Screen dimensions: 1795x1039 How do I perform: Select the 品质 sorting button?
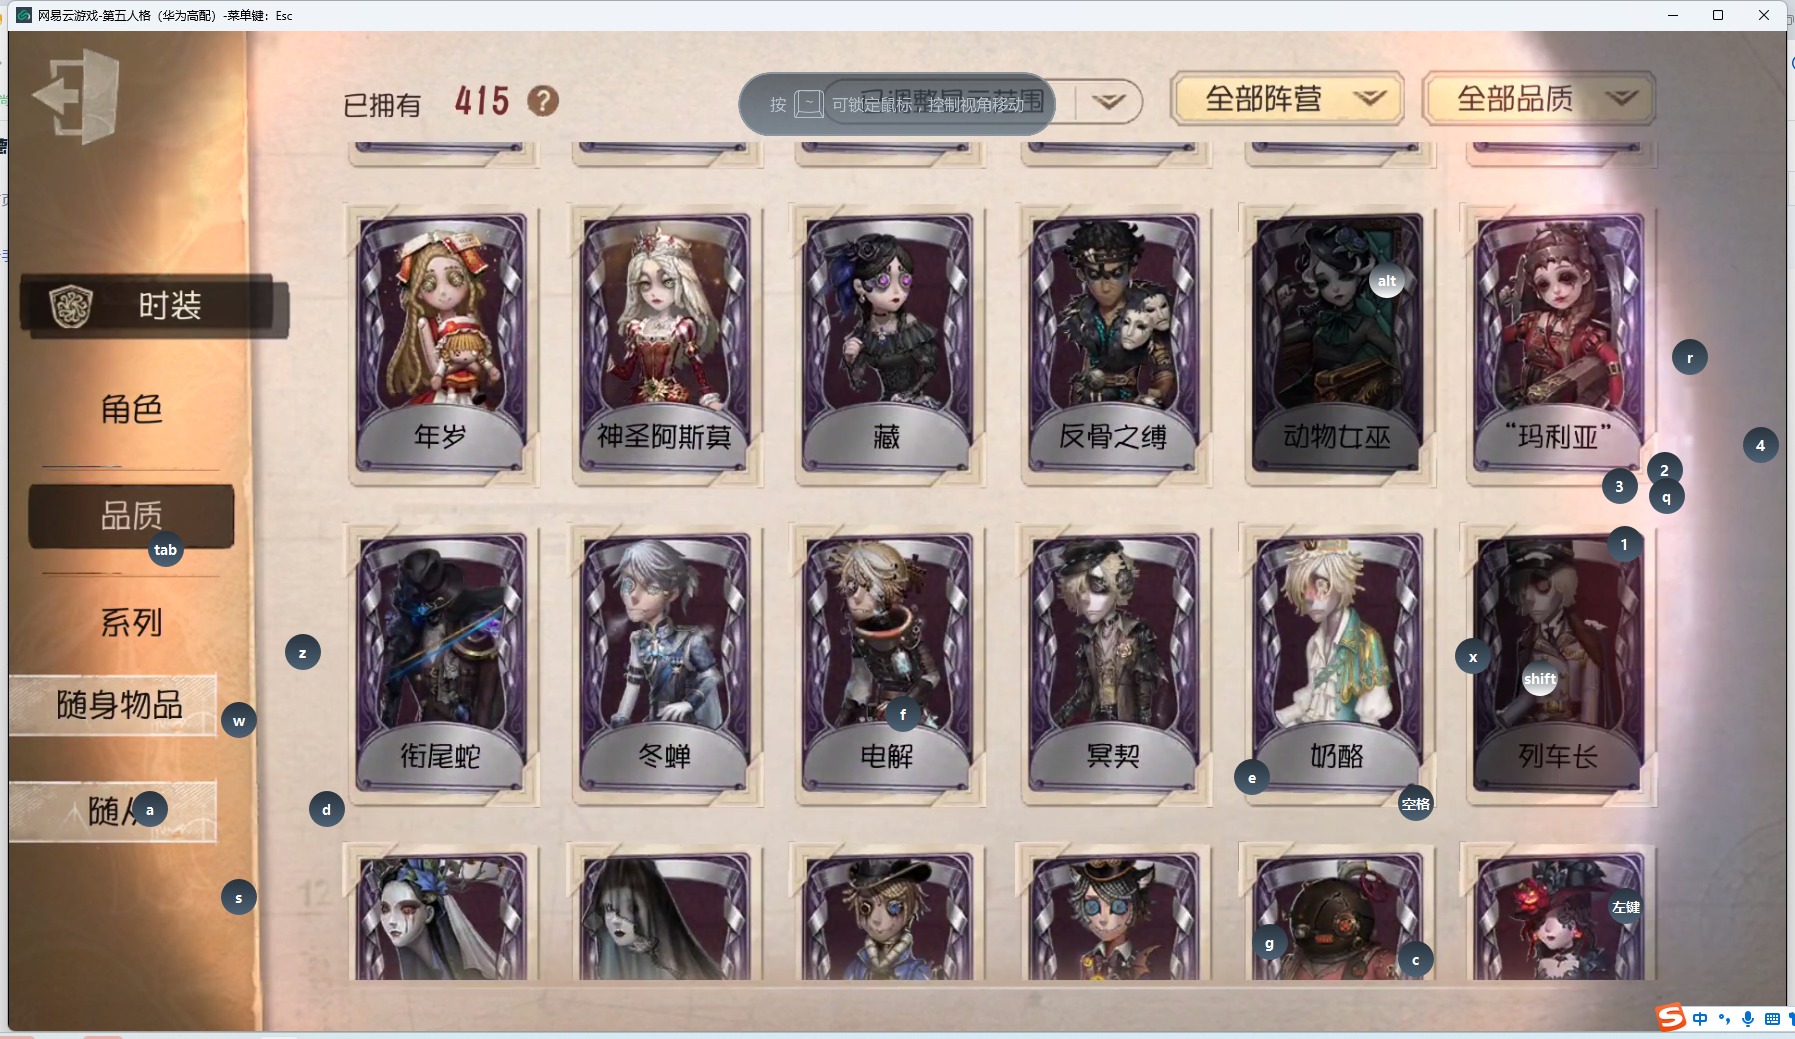point(131,516)
